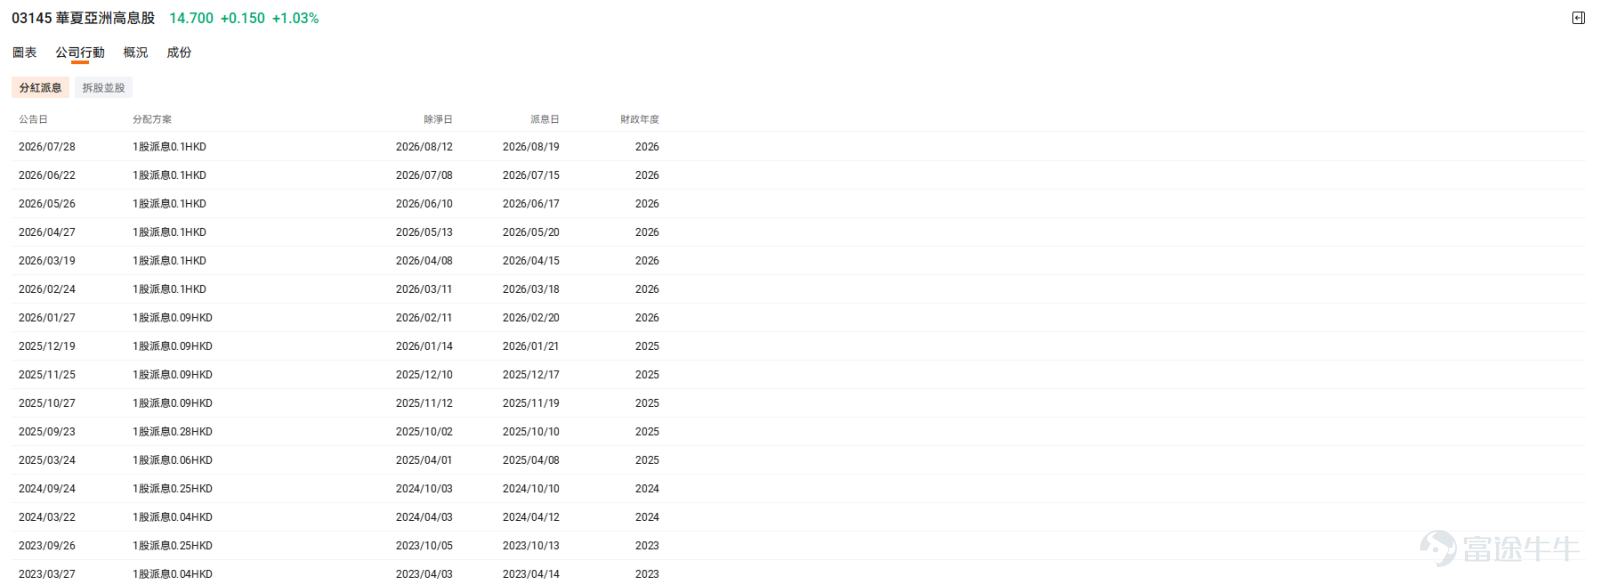Click payment date 2025/12/17
This screenshot has height=585, width=1600.
531,375
